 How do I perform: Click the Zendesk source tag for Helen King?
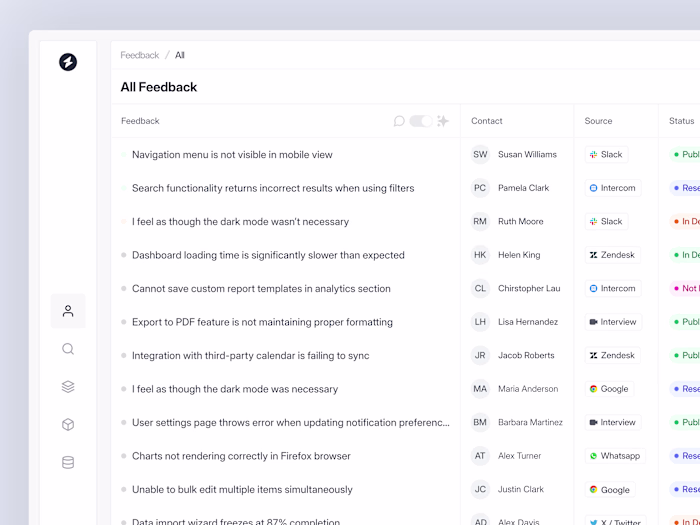612,255
